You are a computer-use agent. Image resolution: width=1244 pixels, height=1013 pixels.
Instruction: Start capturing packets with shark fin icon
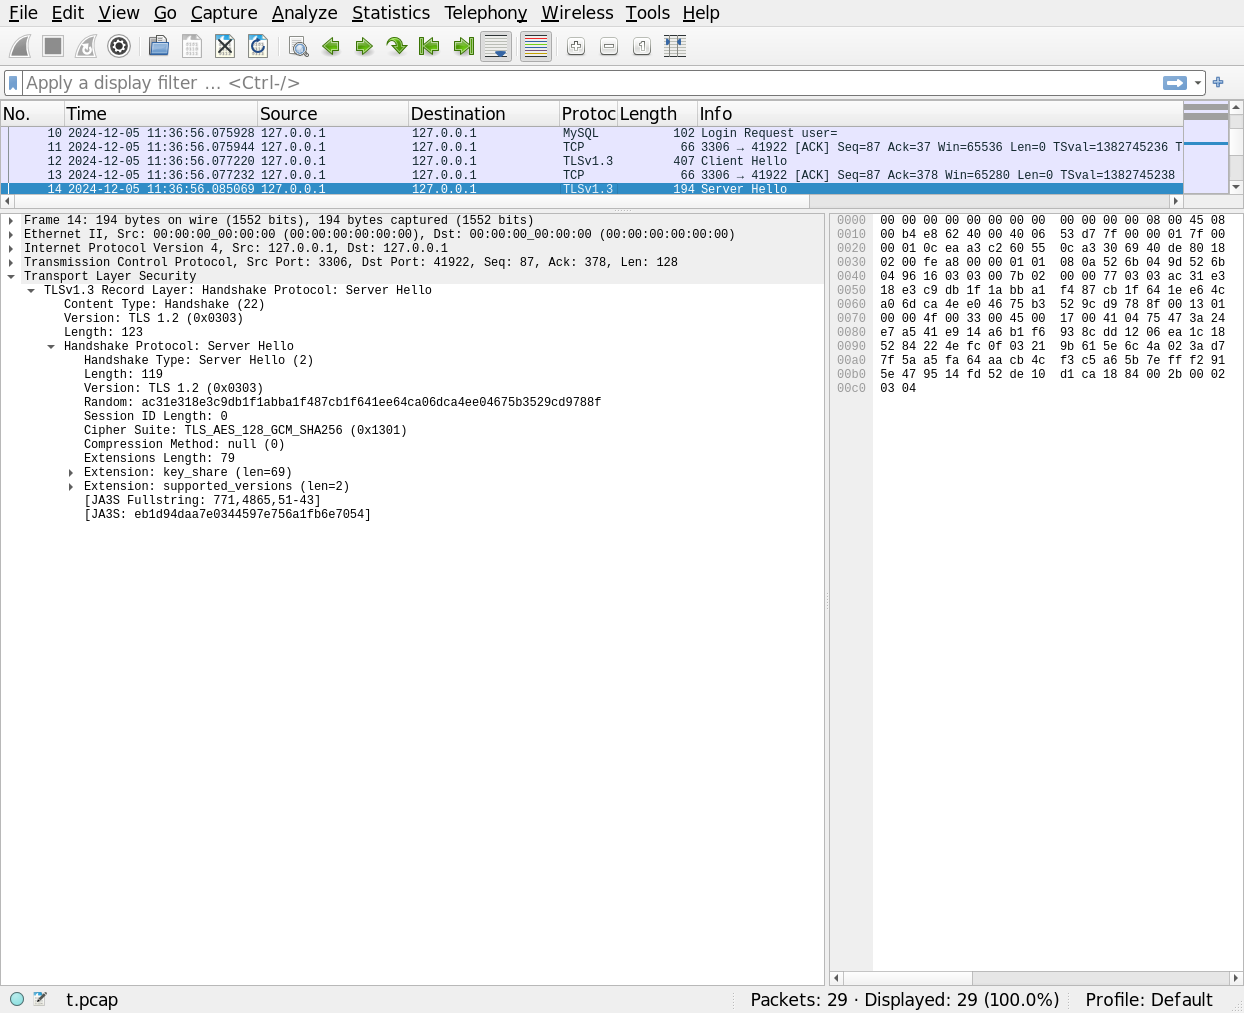(x=20, y=46)
